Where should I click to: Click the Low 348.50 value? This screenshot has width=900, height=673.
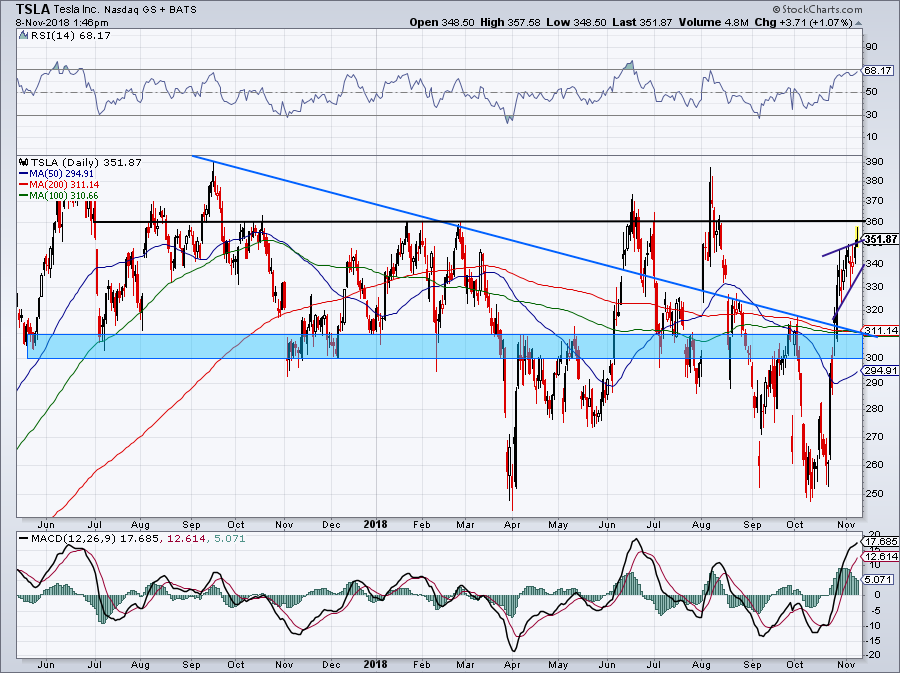point(576,22)
